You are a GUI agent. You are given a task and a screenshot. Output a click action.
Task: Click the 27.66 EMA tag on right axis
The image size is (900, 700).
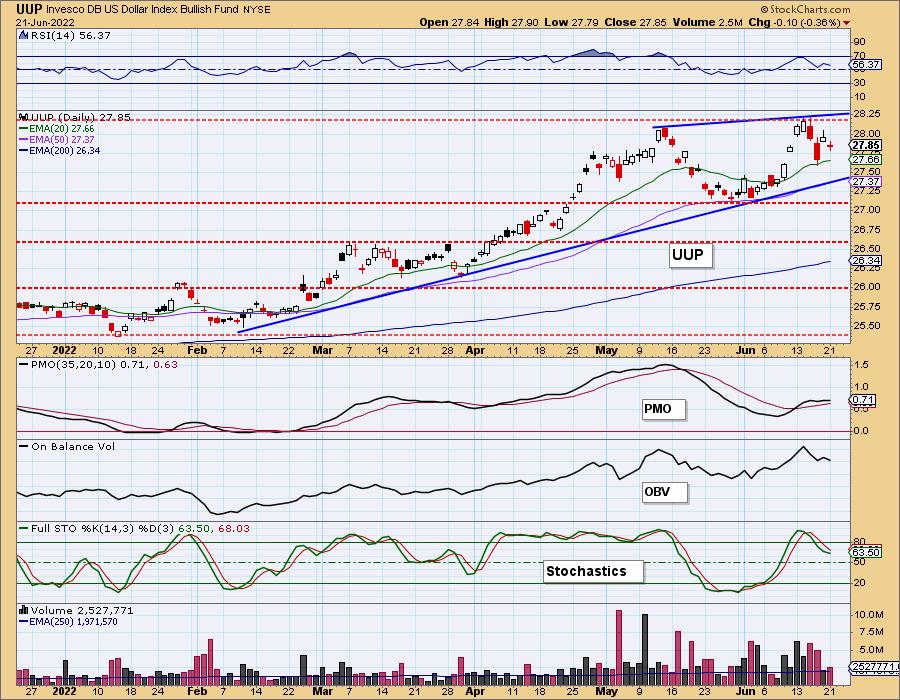click(866, 160)
